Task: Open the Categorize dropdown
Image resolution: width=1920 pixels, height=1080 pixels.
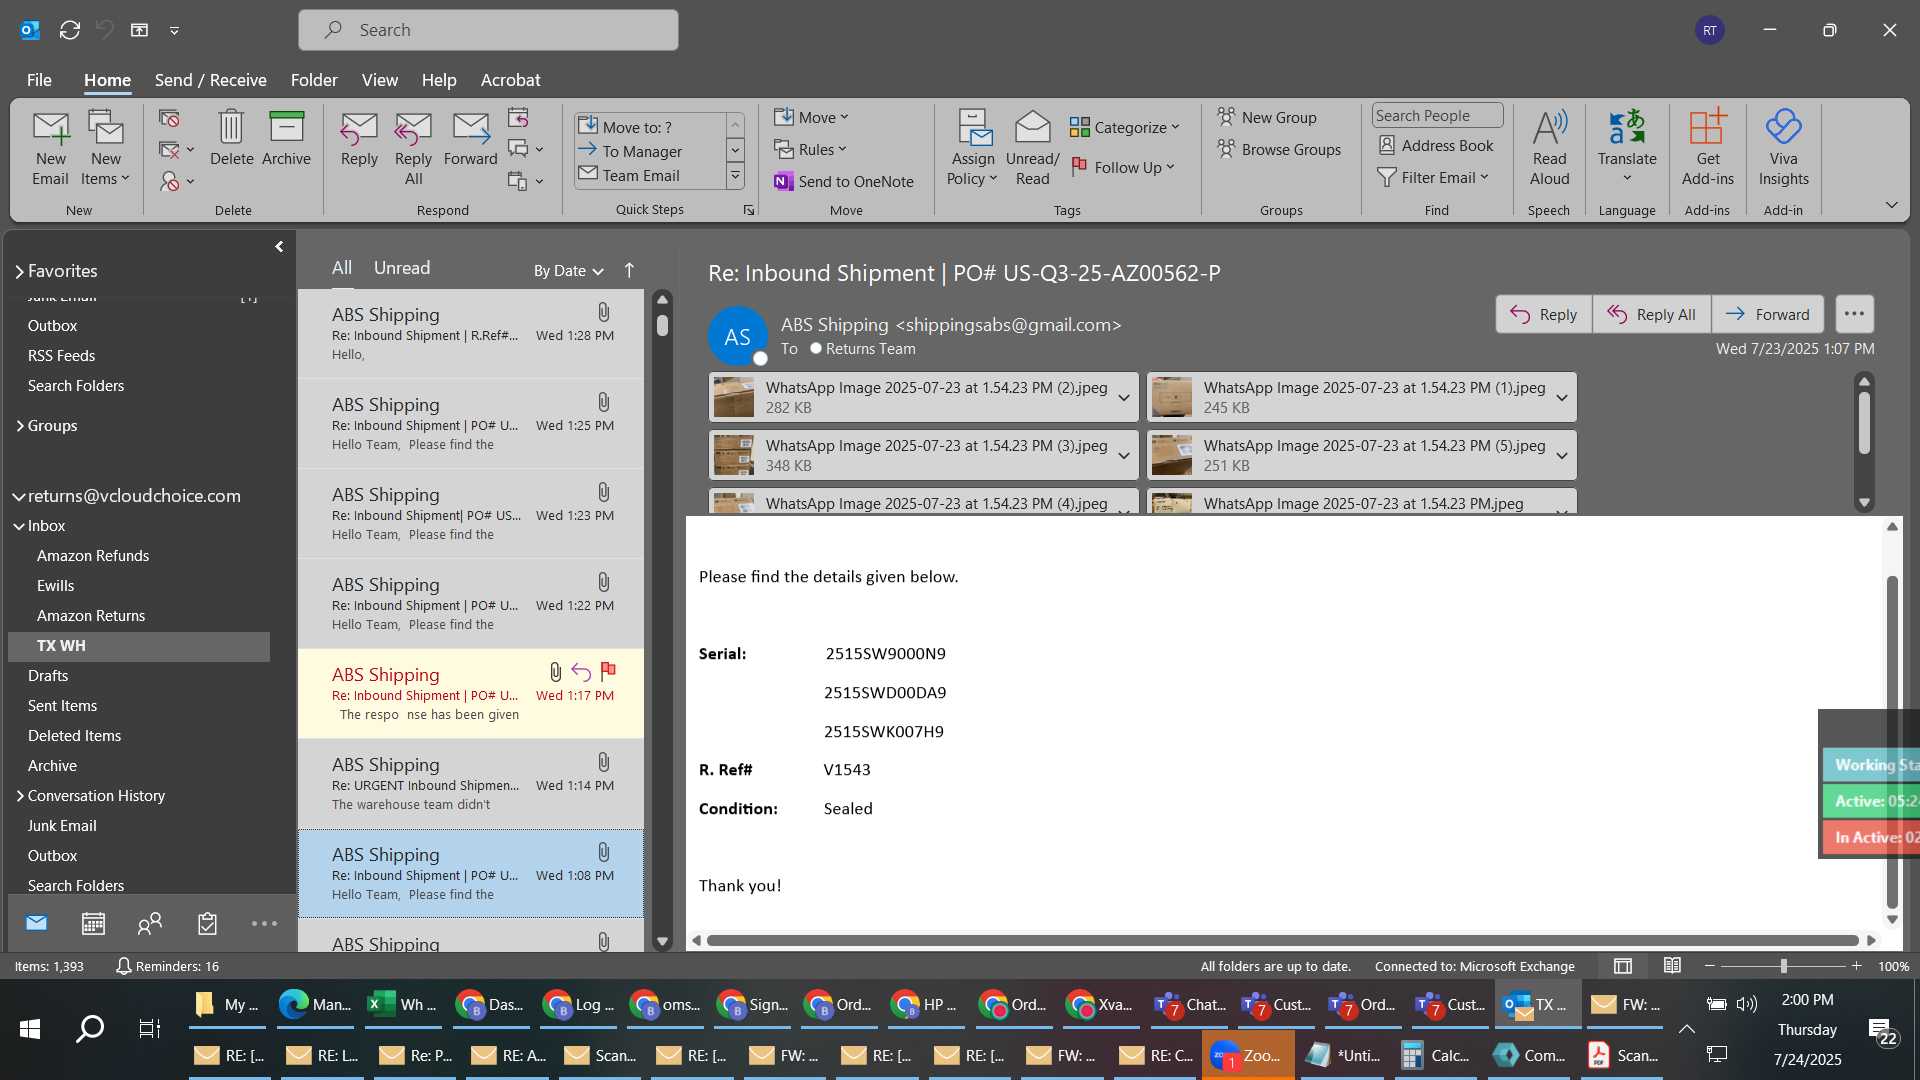Action: (x=1124, y=127)
